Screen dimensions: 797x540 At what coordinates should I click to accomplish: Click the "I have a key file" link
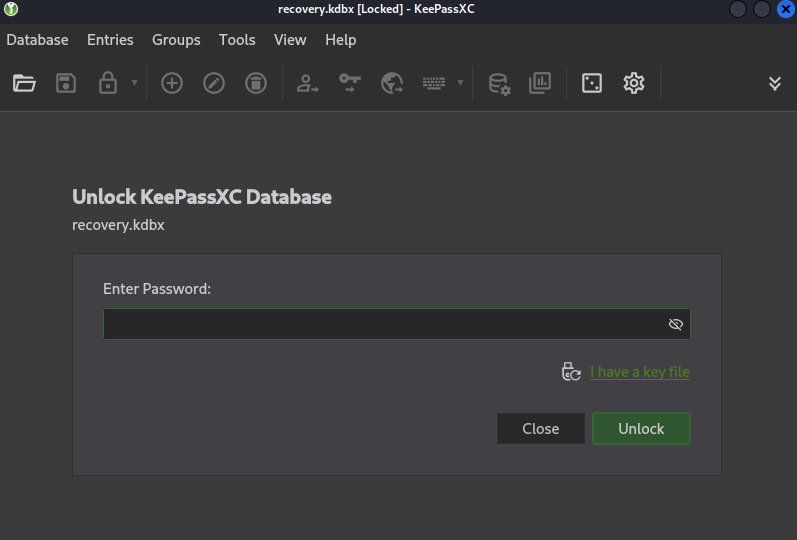coord(639,372)
